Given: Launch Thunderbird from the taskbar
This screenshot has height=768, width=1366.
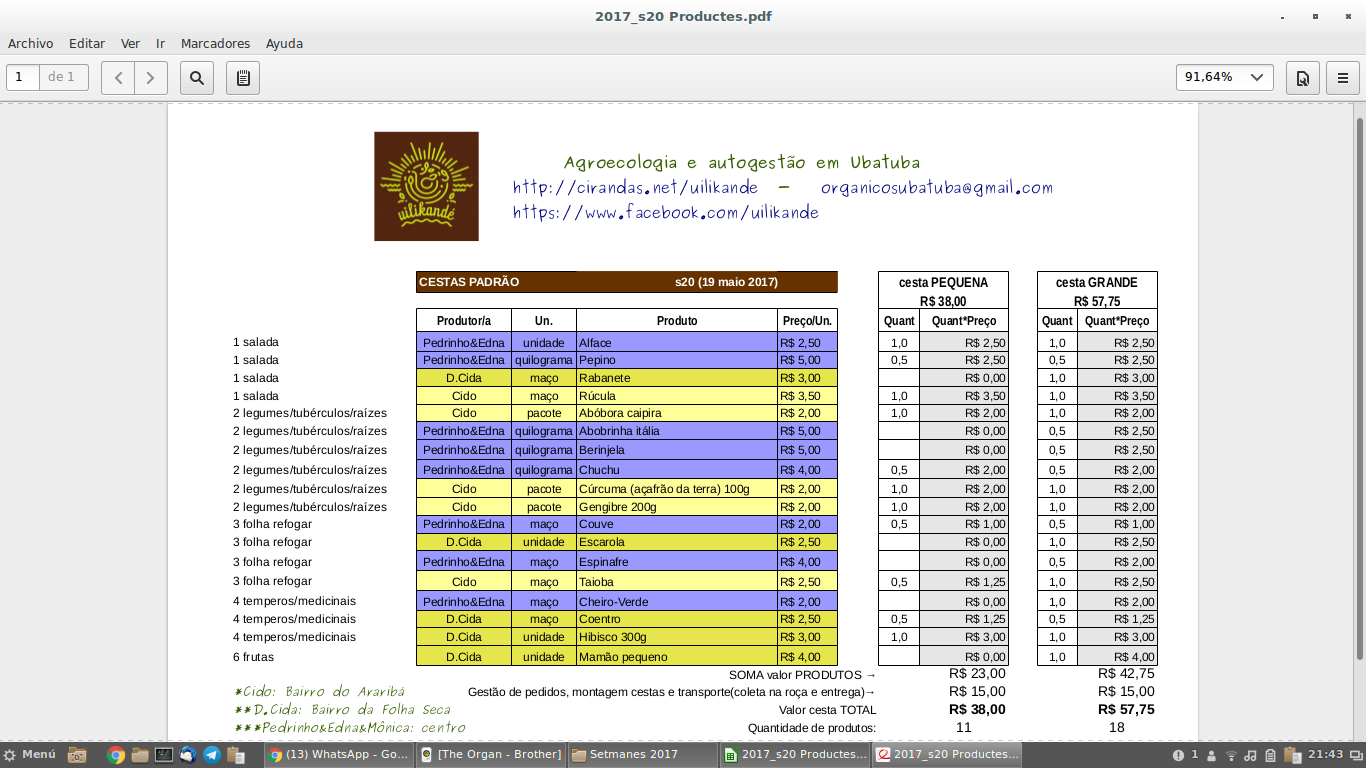Looking at the screenshot, I should [188, 755].
